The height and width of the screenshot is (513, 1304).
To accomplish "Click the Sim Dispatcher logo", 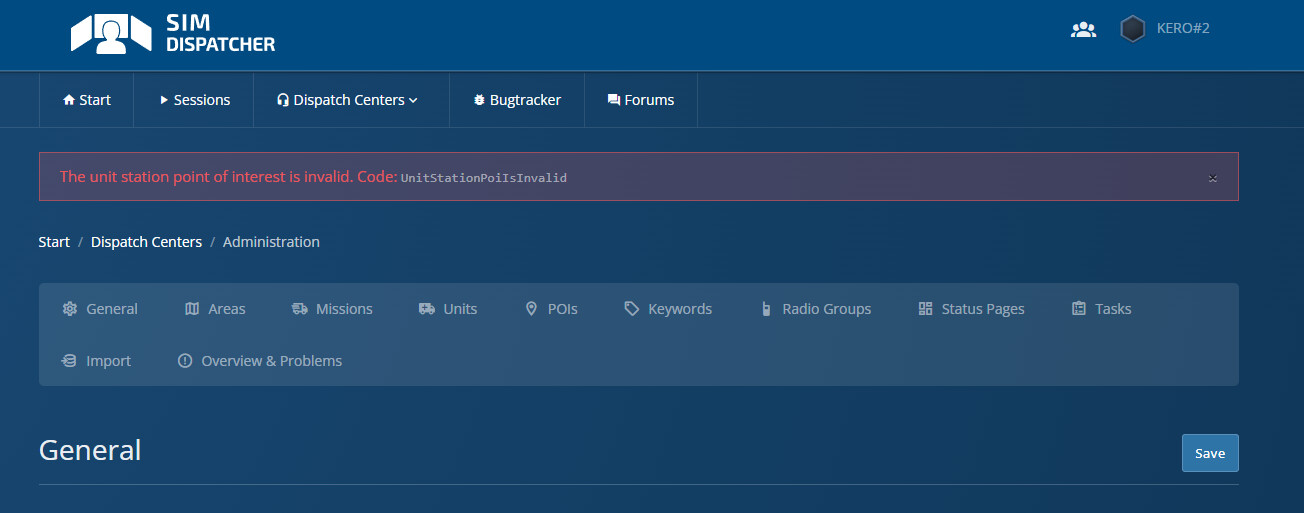I will click(172, 34).
